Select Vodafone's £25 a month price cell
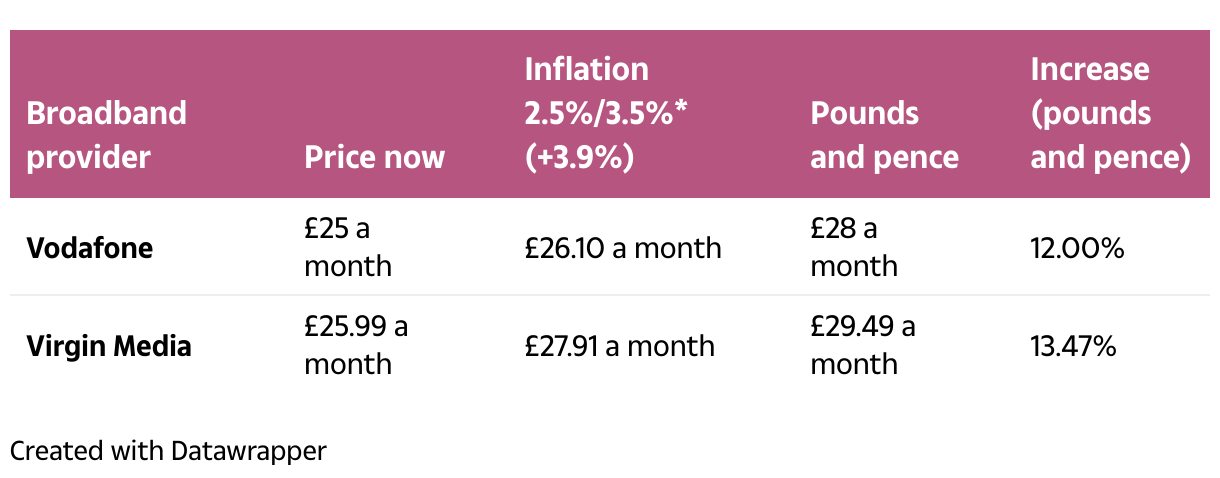1220x478 pixels. click(x=348, y=247)
